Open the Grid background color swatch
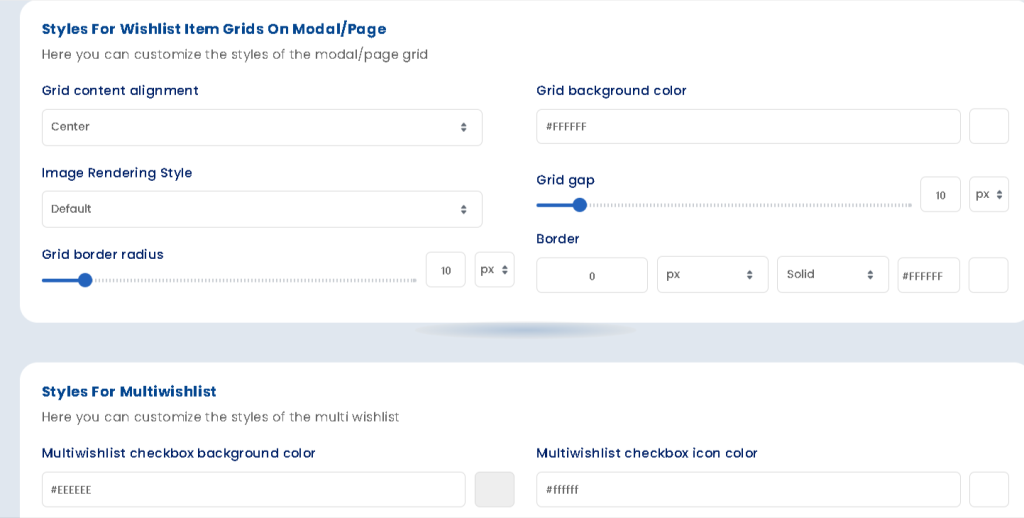The height and width of the screenshot is (518, 1024). 988,127
